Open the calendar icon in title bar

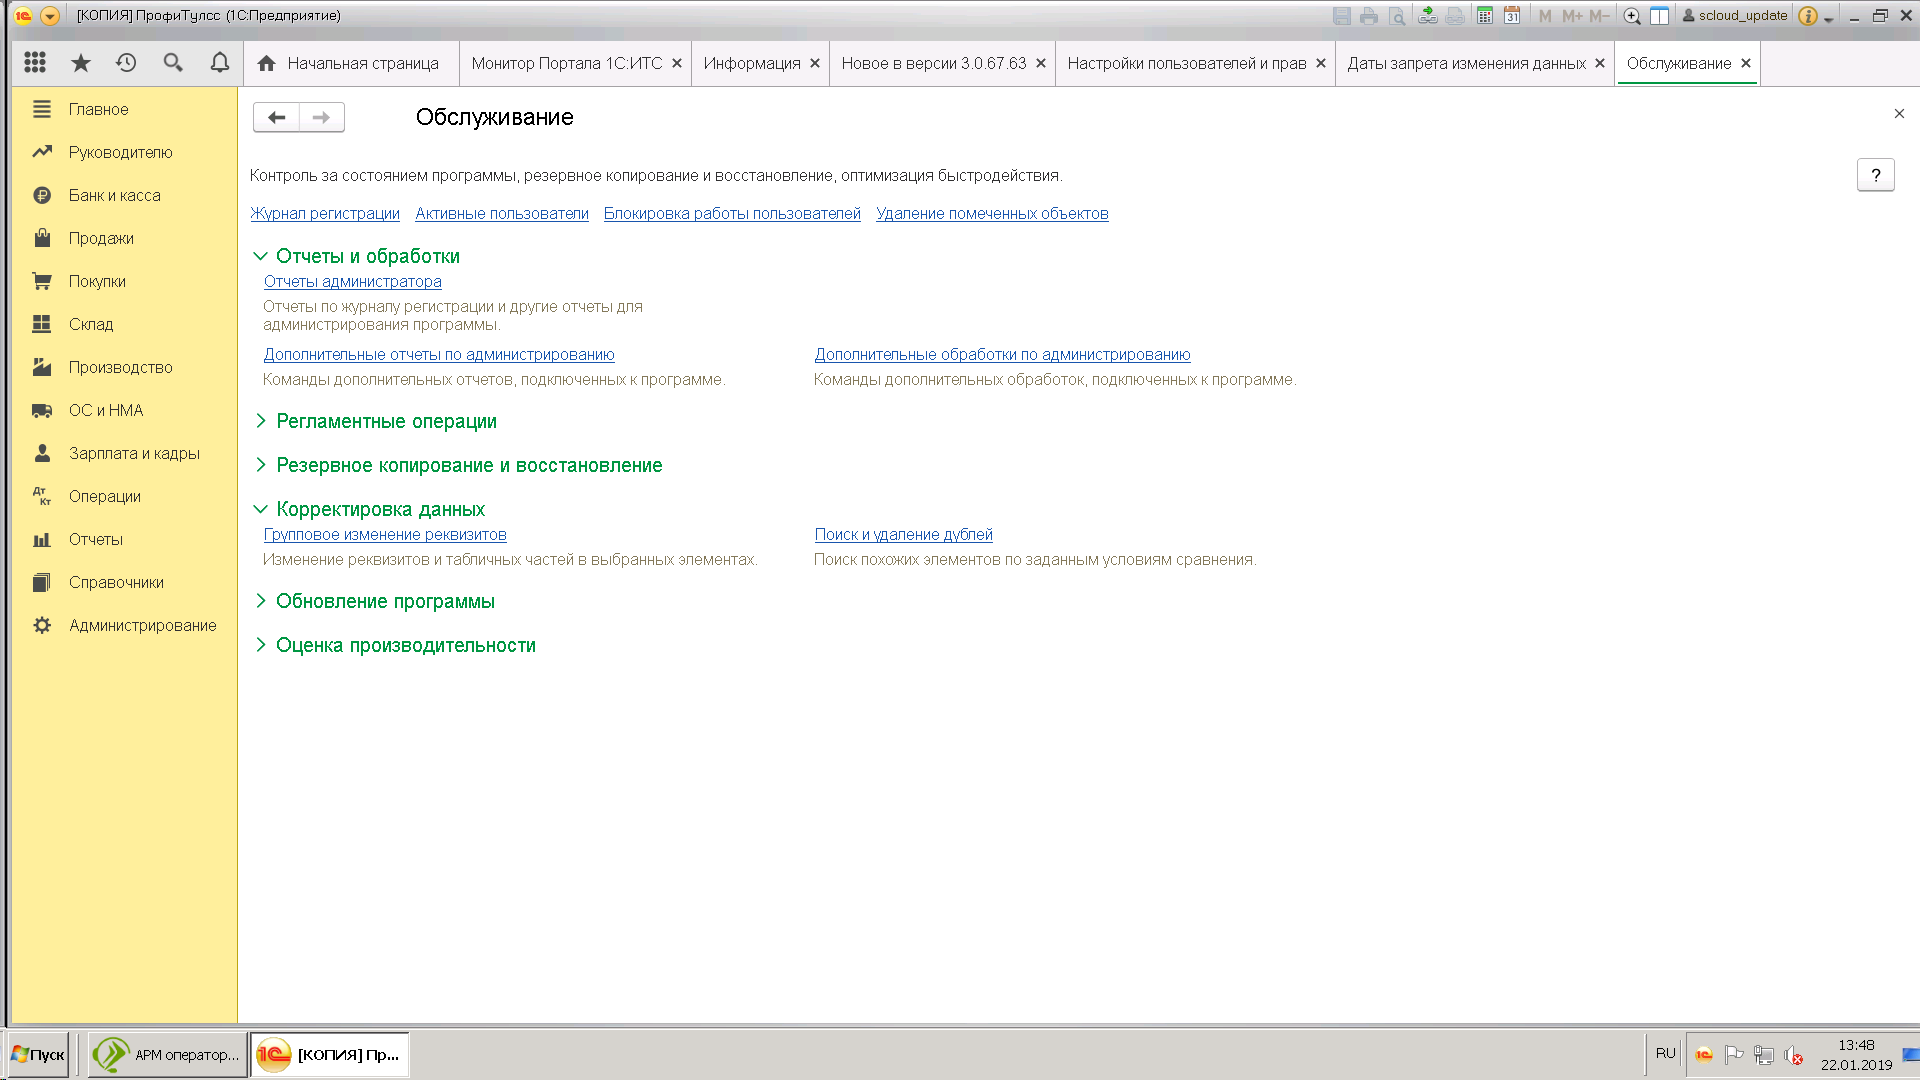coord(1512,16)
